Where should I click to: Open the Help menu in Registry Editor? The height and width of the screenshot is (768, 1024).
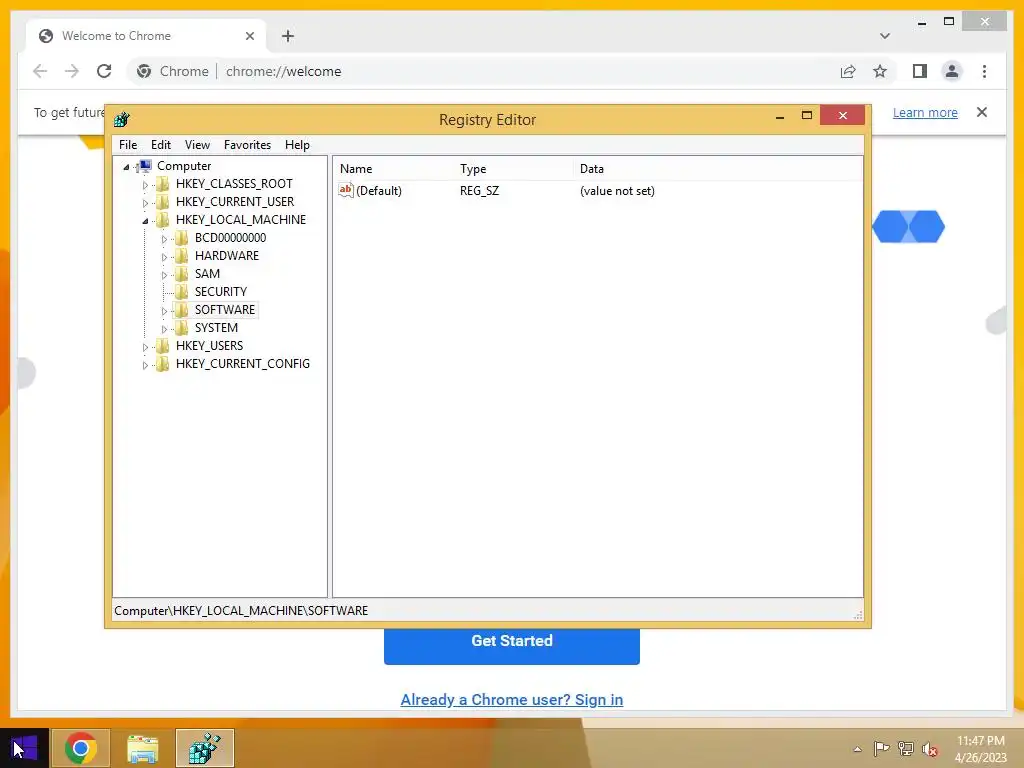[297, 145]
